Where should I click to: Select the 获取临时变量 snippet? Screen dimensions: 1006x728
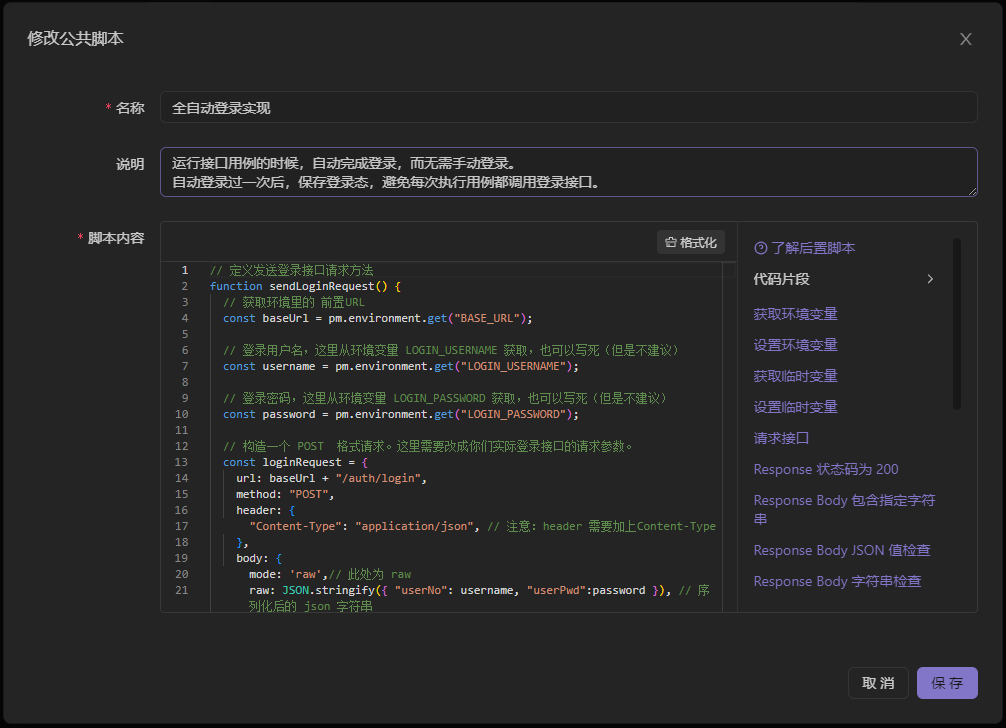pos(795,376)
